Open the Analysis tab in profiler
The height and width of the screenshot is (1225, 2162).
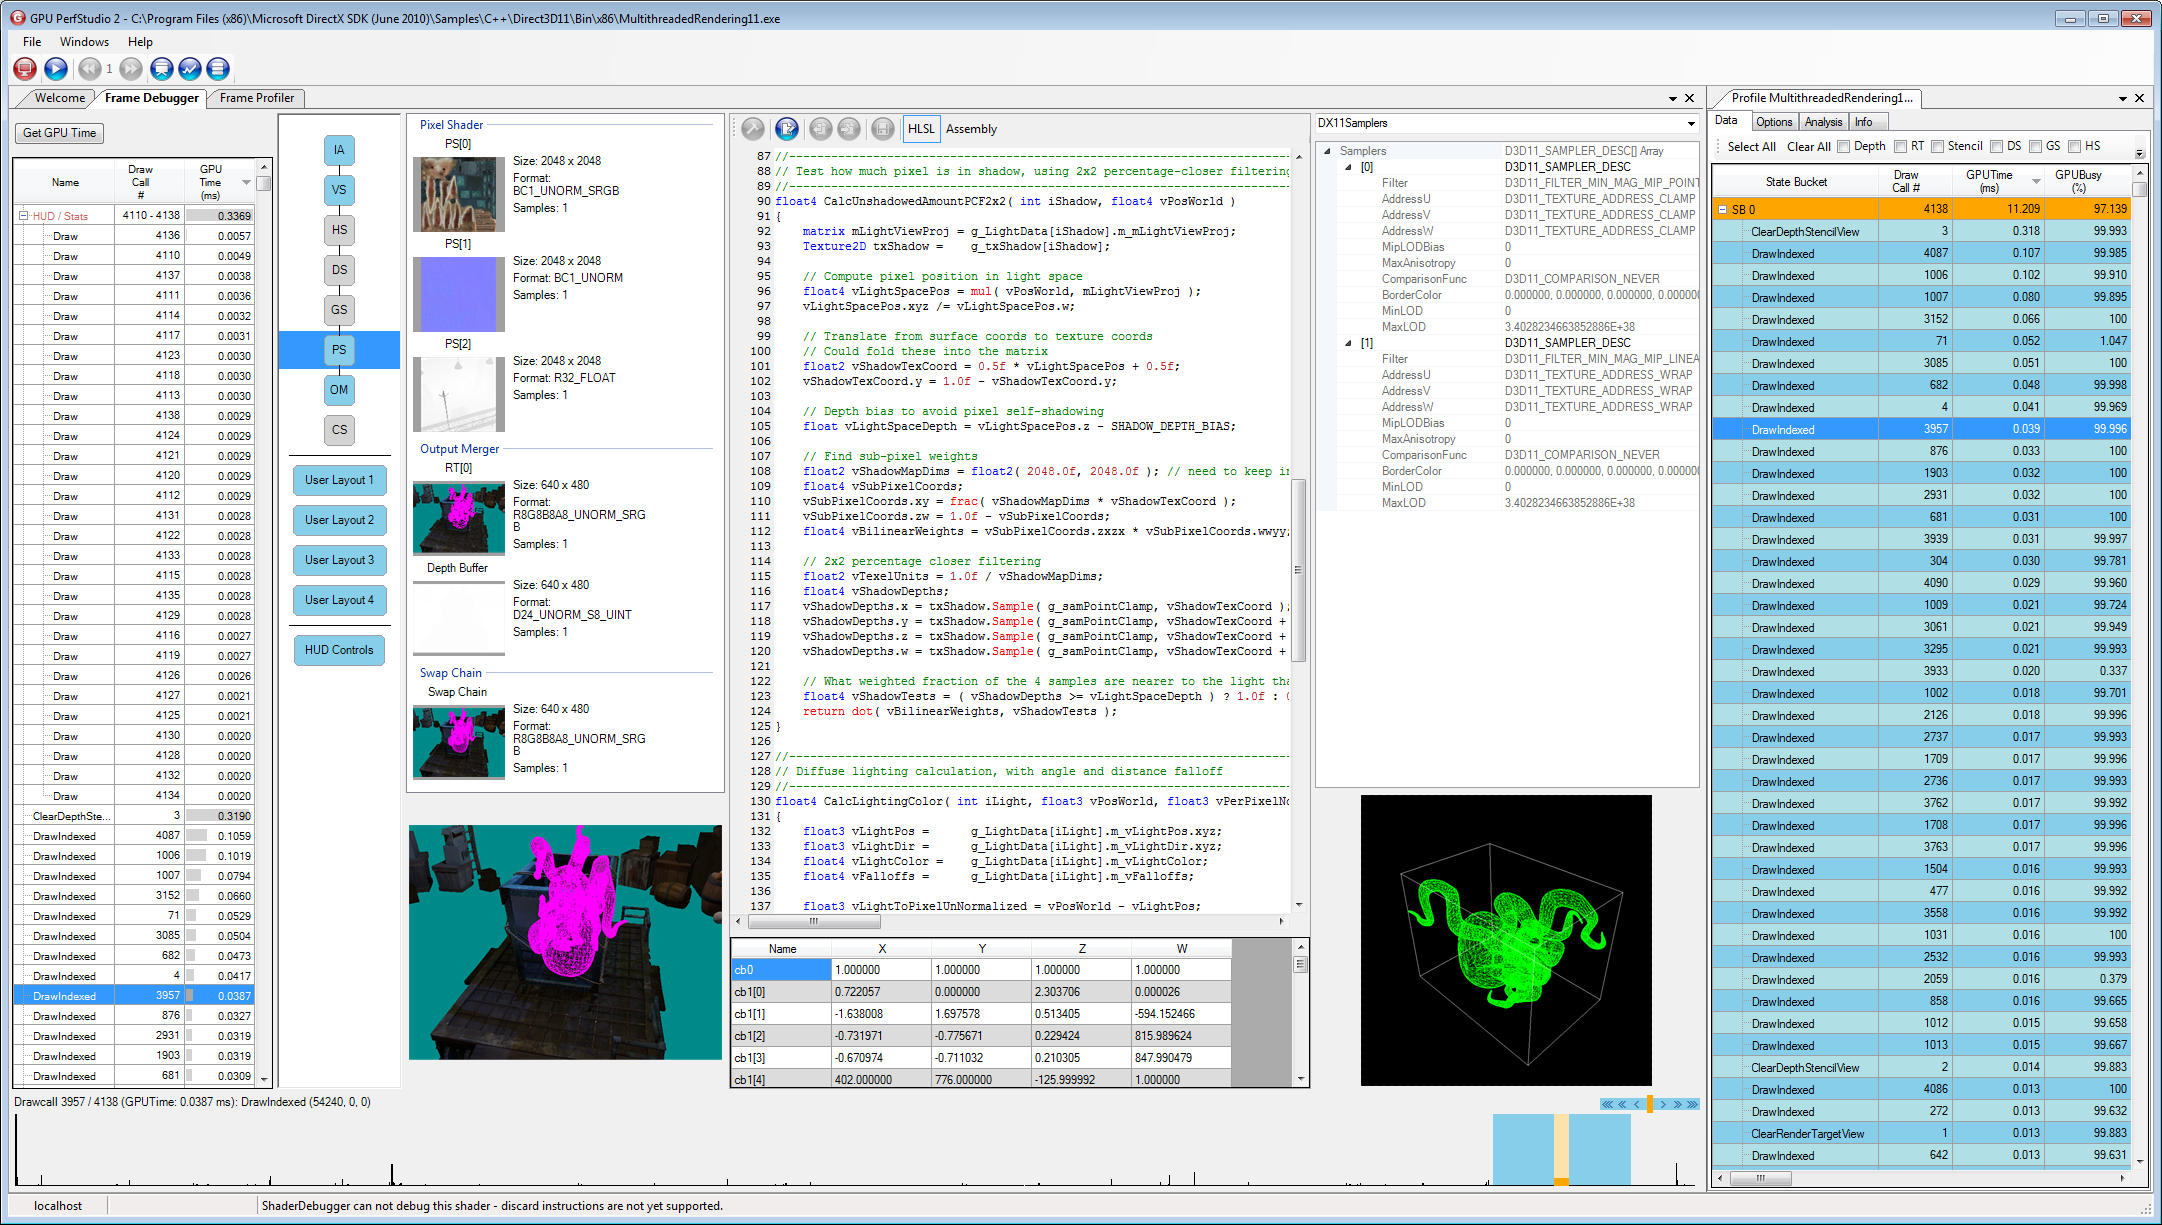[1823, 122]
